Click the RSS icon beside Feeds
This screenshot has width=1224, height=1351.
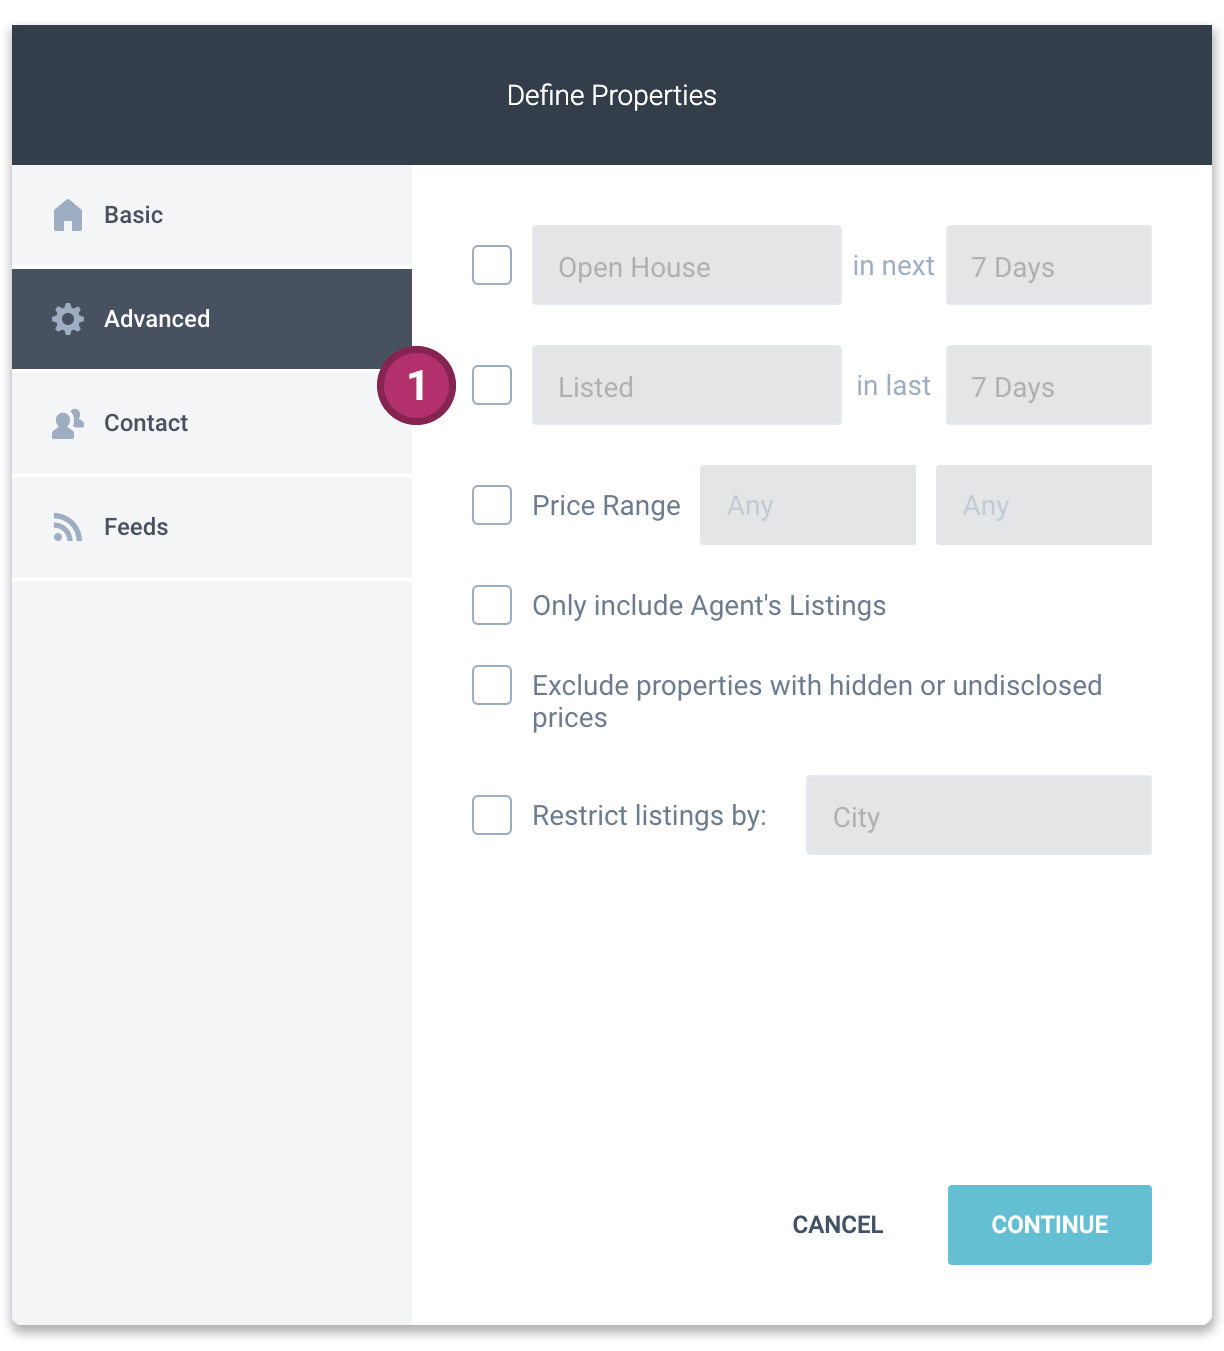pos(68,527)
